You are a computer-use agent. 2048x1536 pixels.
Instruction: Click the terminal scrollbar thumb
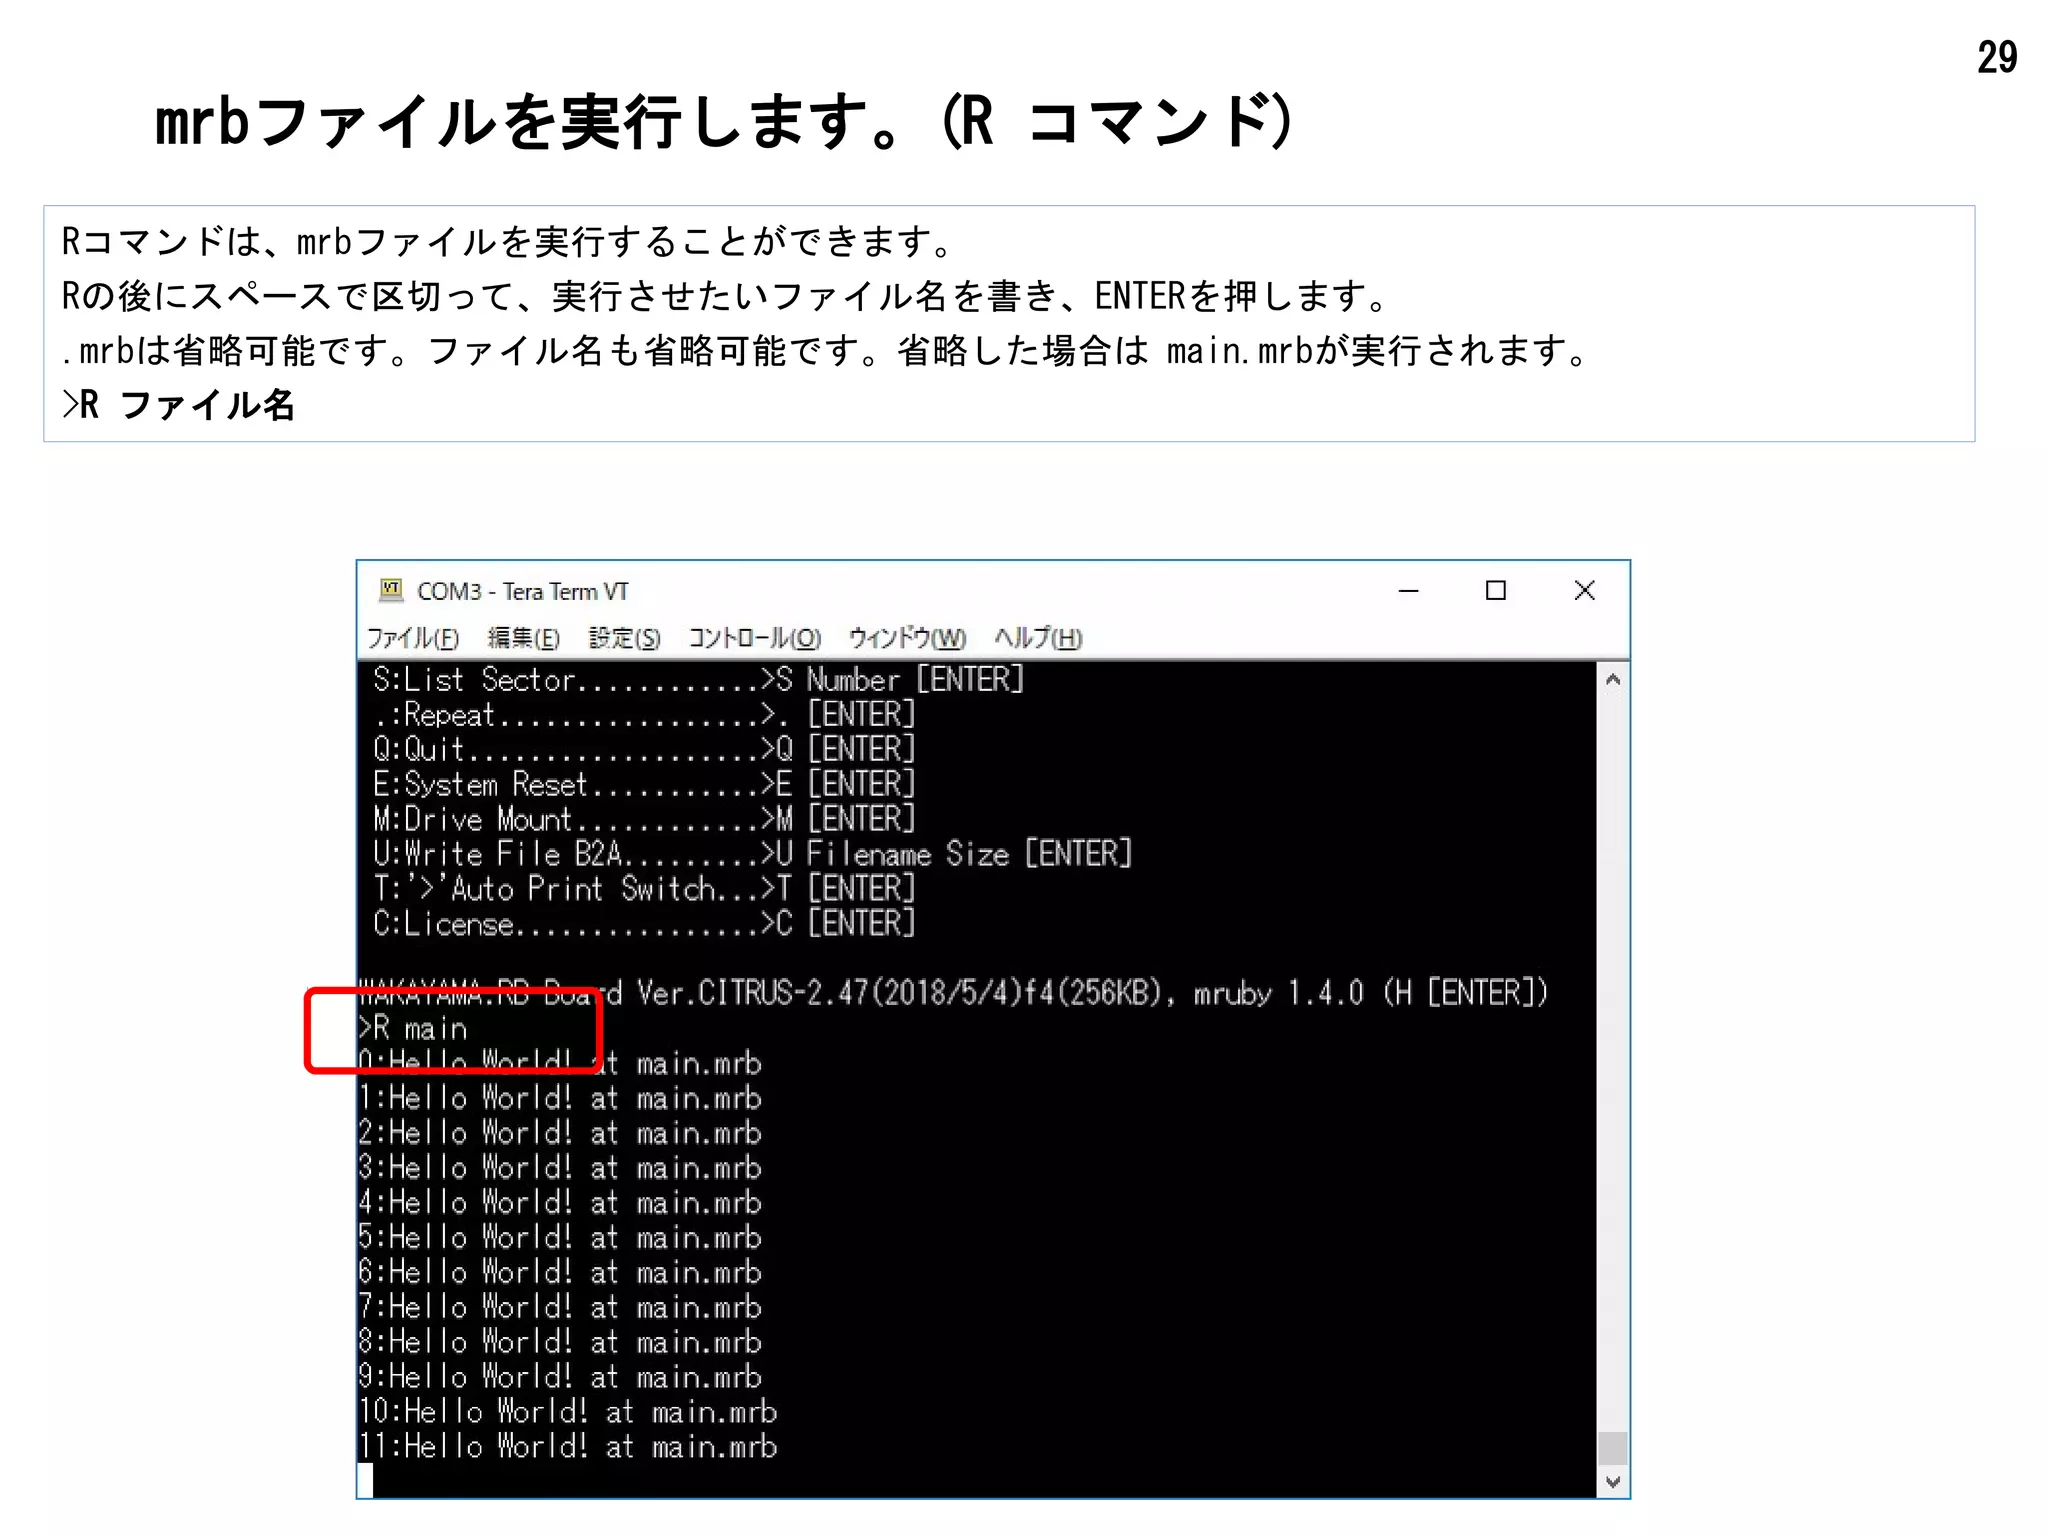pos(1612,1447)
